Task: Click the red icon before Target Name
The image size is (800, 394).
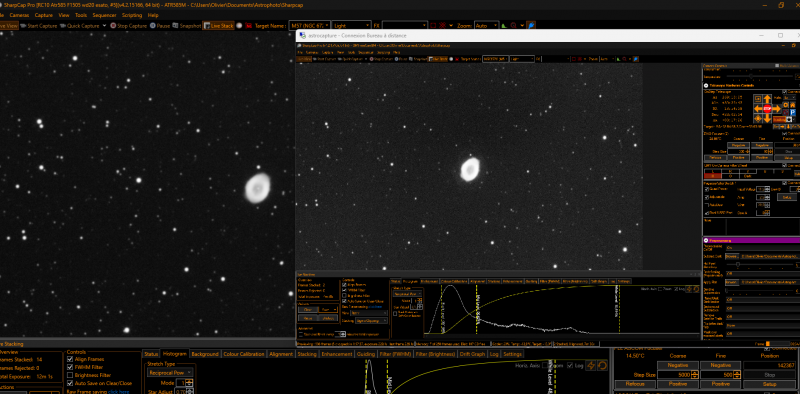Action: pyautogui.click(x=249, y=25)
